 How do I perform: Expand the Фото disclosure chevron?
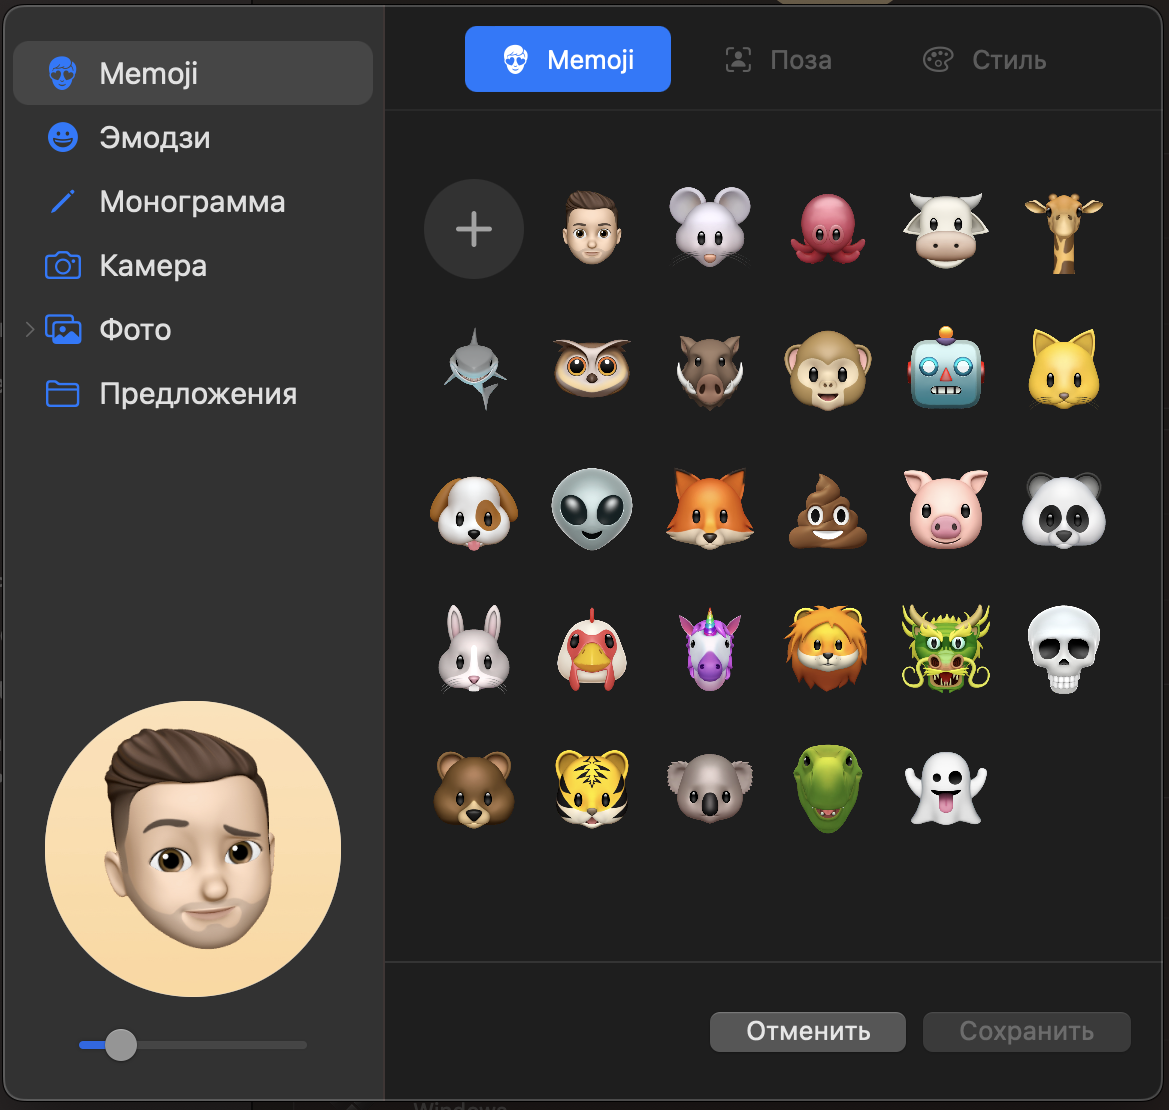tap(30, 329)
